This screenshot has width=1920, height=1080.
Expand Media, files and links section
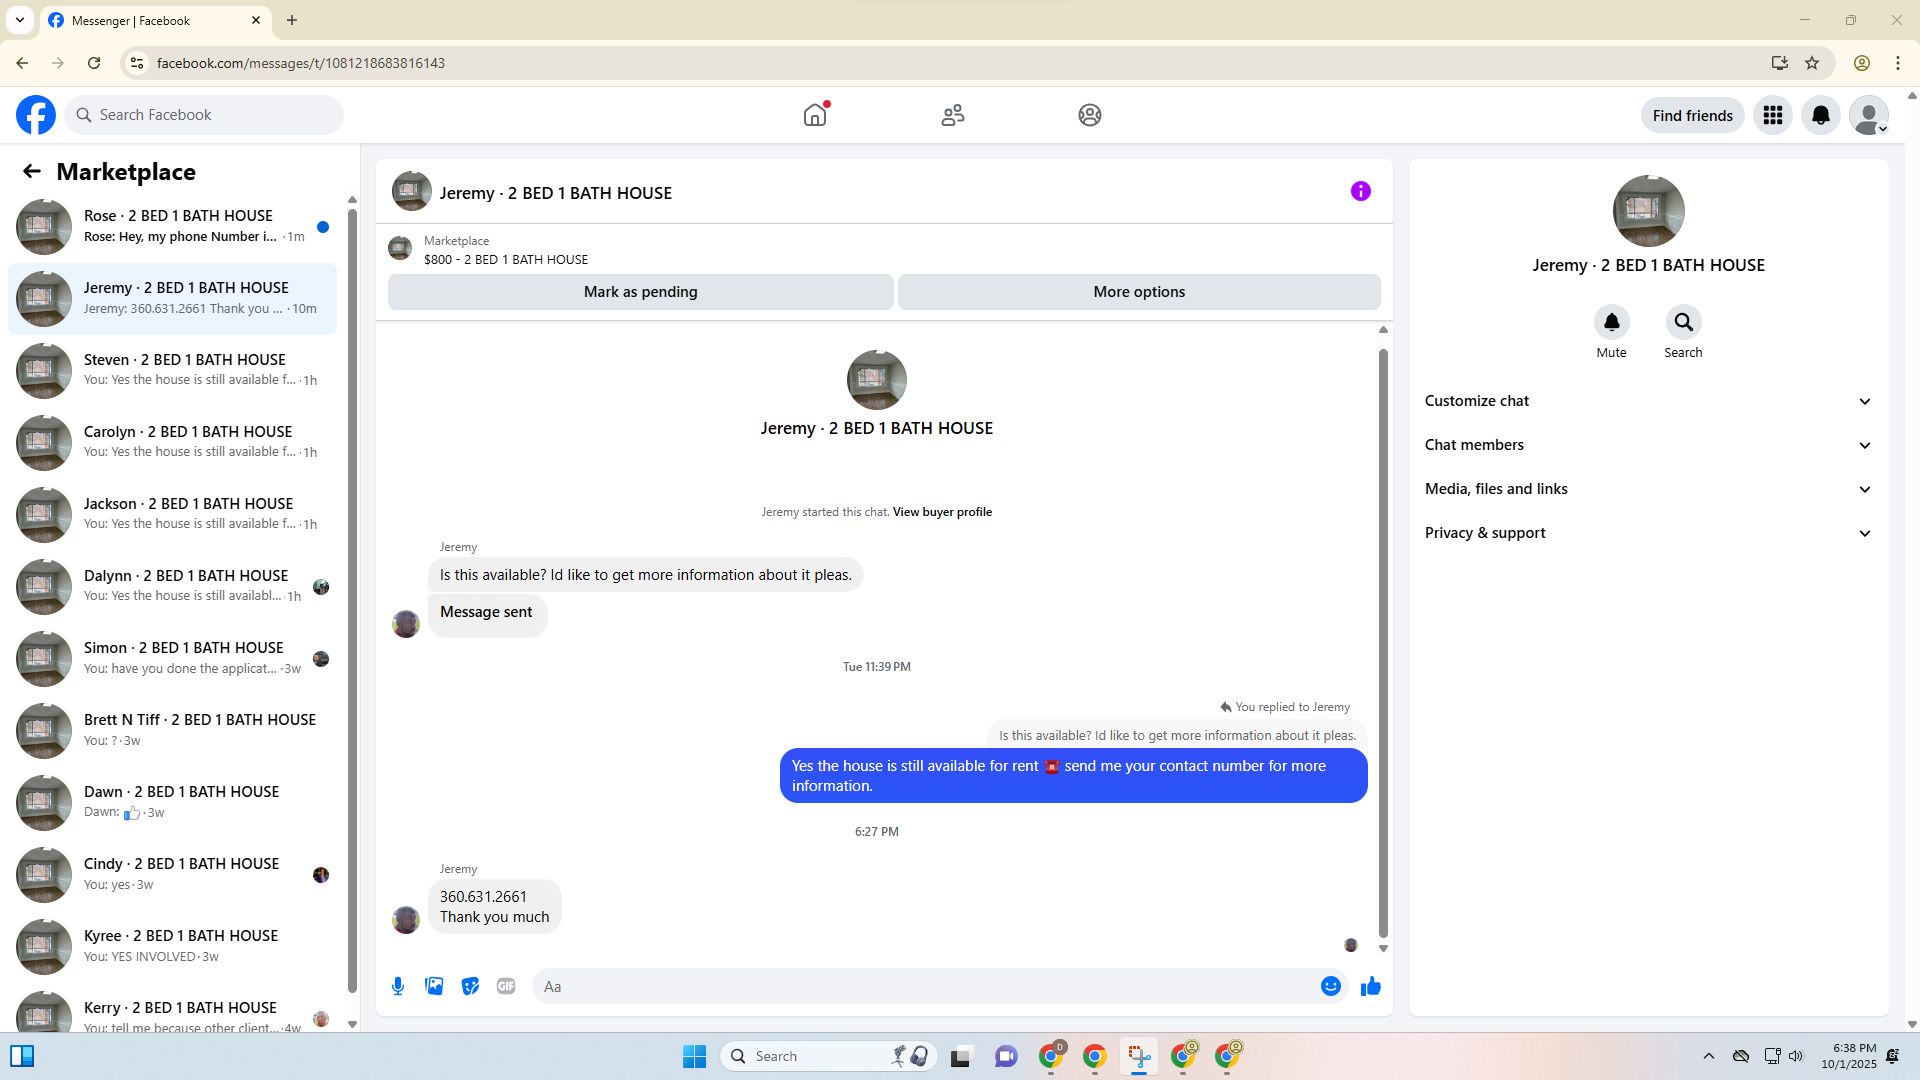1648,489
